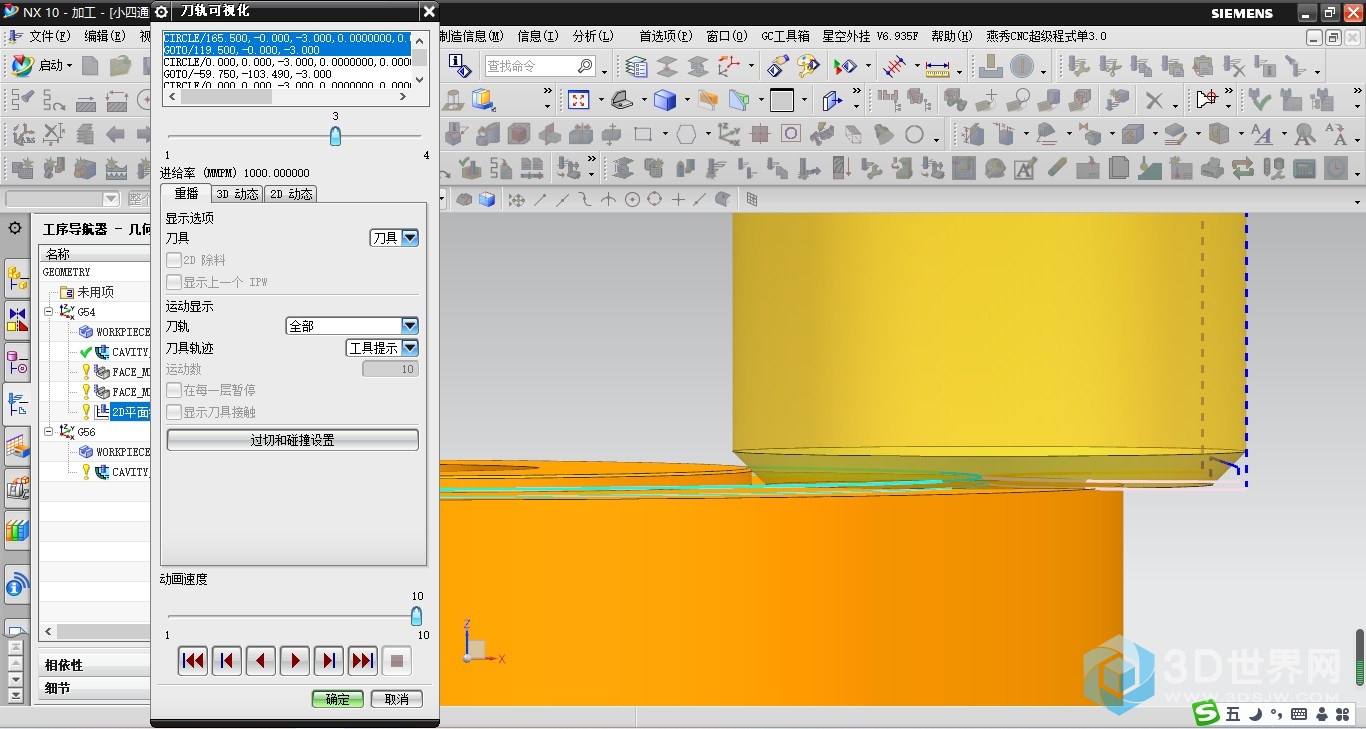Screen dimensions: 1366x729
Task: Click the object information icon
Action: click(460, 66)
